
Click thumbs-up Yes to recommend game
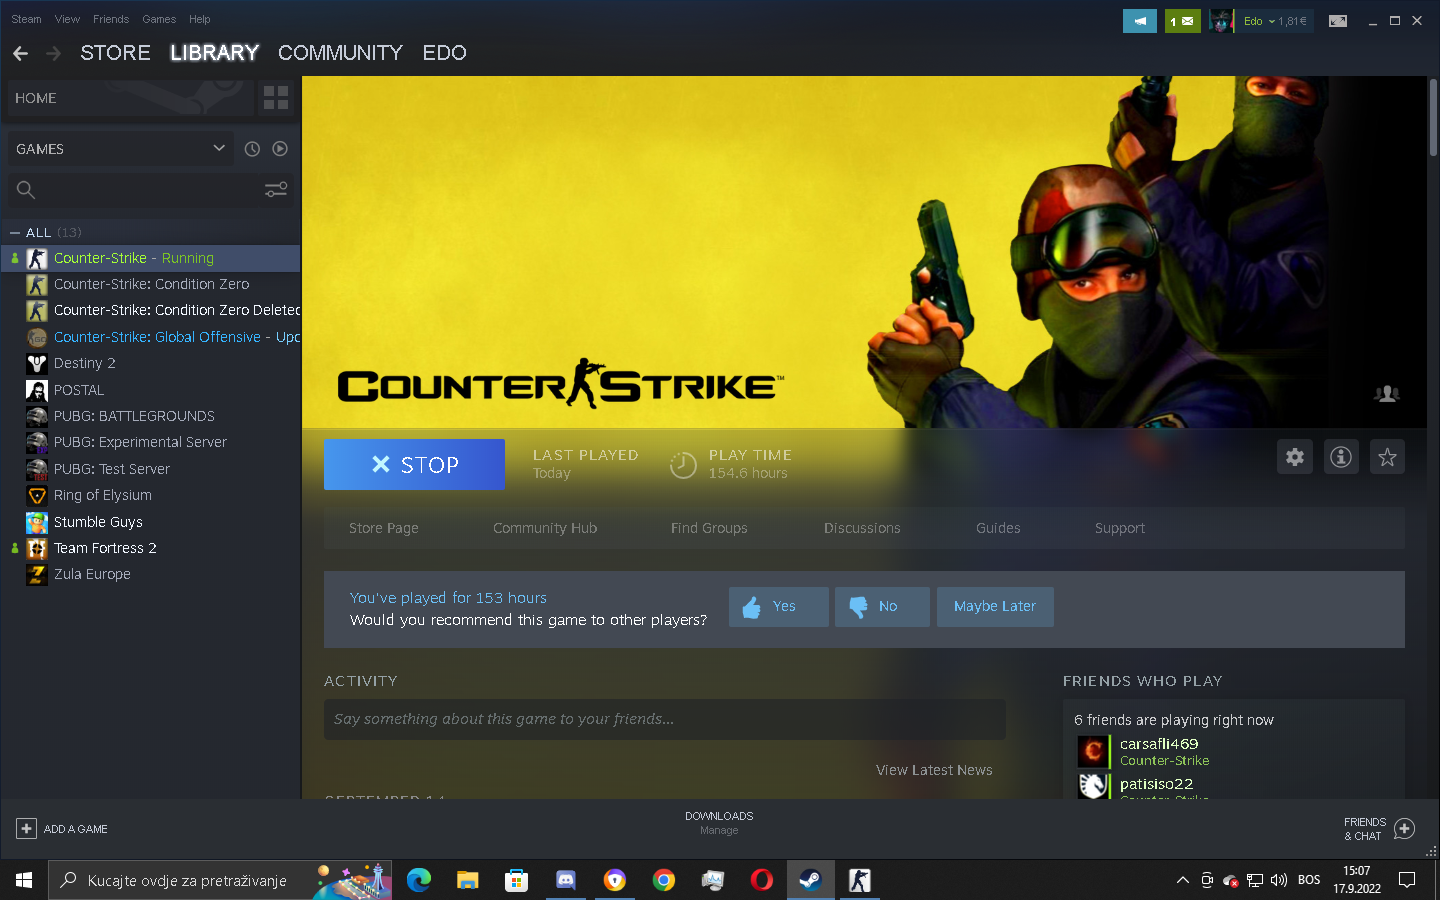point(778,607)
